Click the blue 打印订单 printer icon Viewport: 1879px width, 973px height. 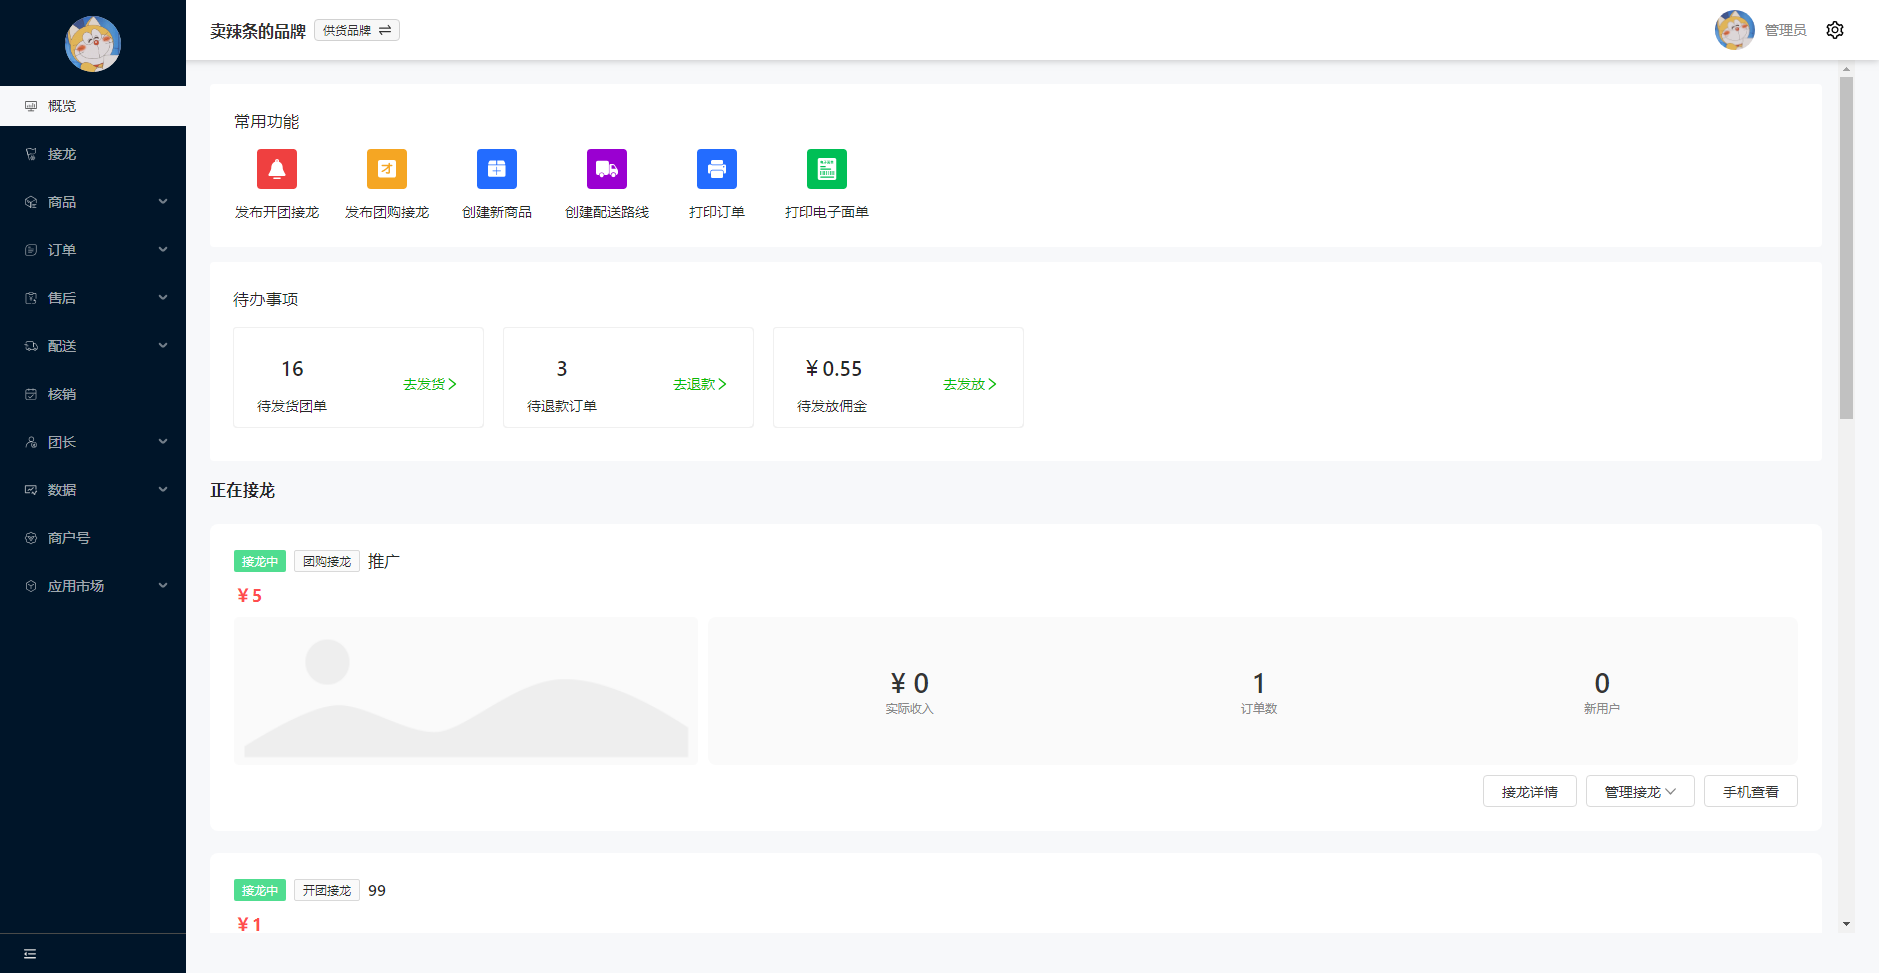click(717, 169)
